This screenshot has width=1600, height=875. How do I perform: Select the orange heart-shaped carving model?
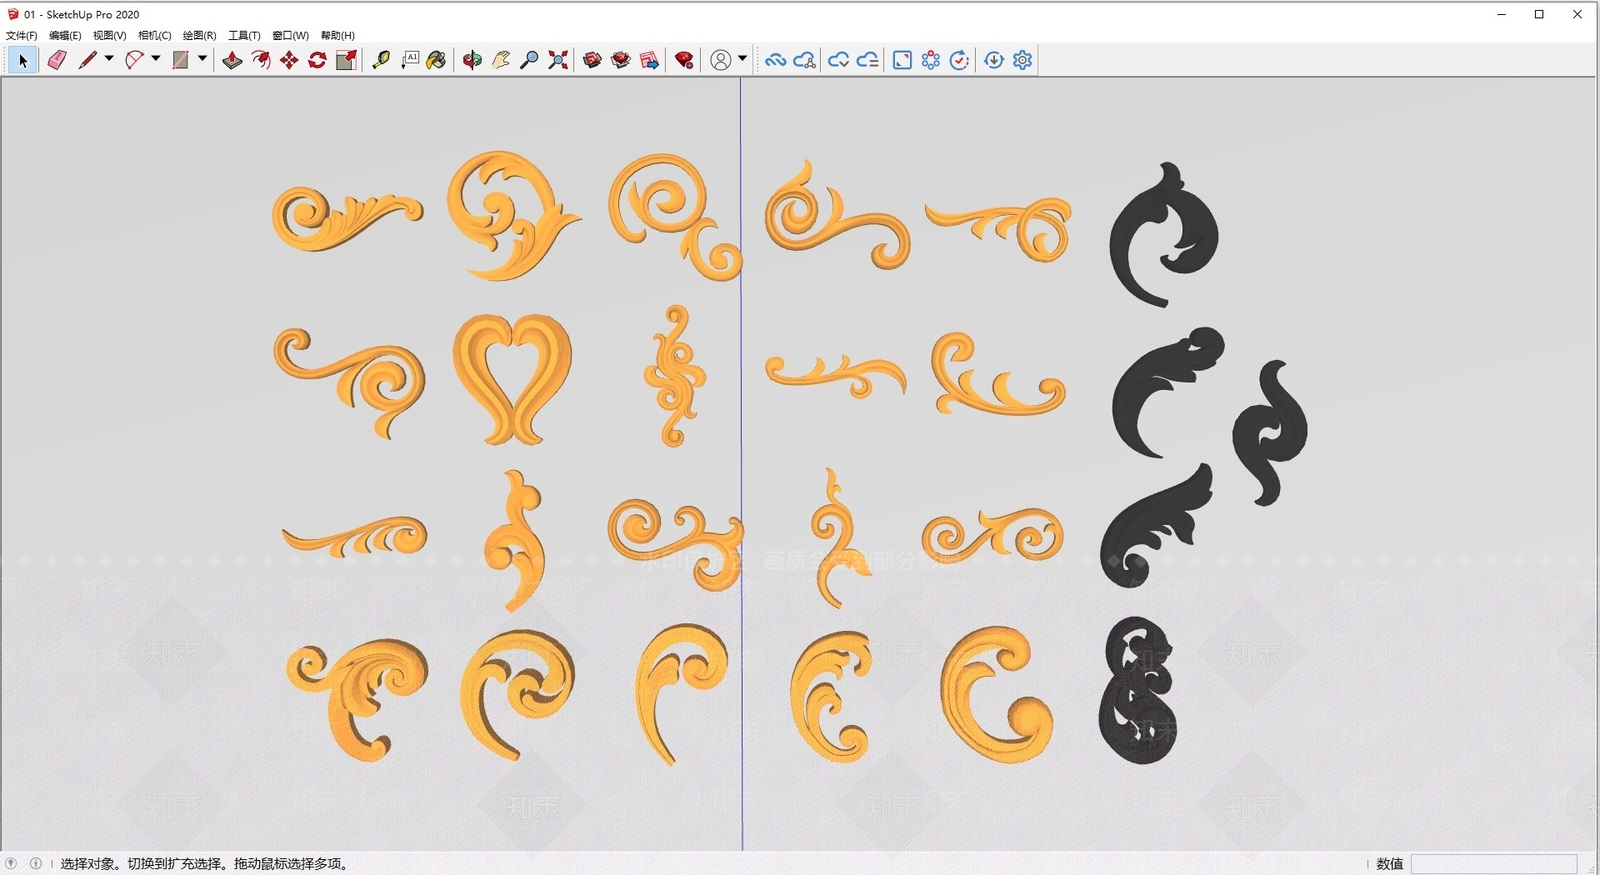pos(512,378)
